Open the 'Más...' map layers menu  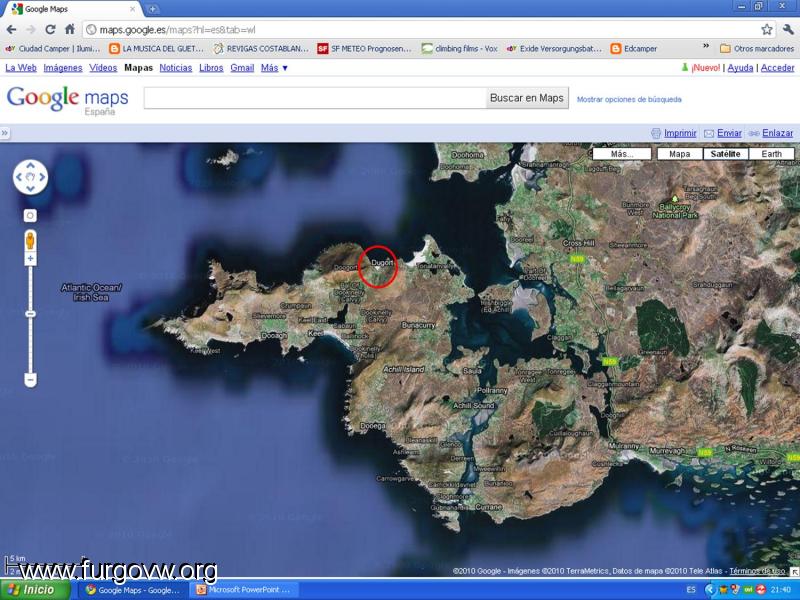click(622, 154)
